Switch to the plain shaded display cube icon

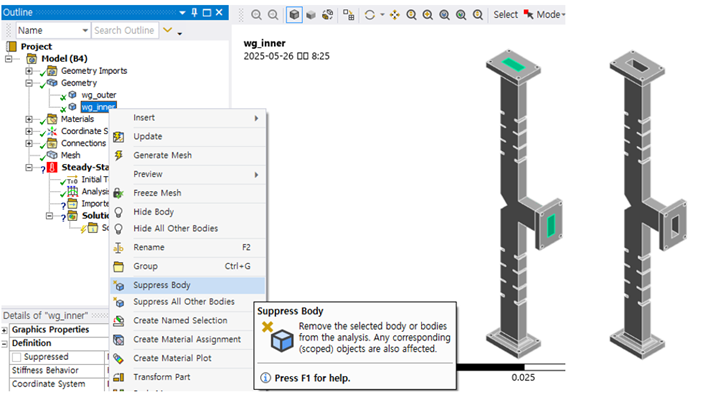tap(311, 15)
